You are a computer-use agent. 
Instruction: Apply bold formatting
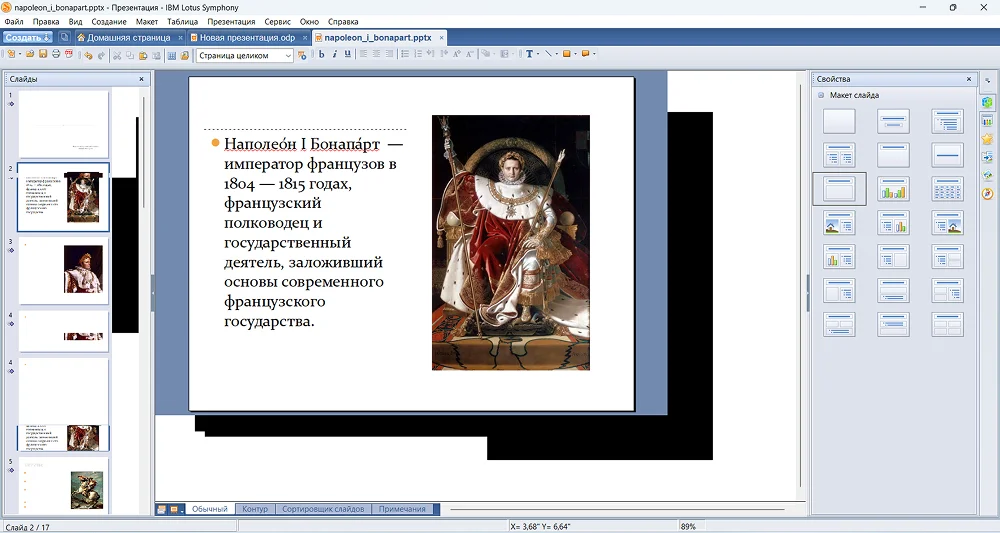[321, 55]
